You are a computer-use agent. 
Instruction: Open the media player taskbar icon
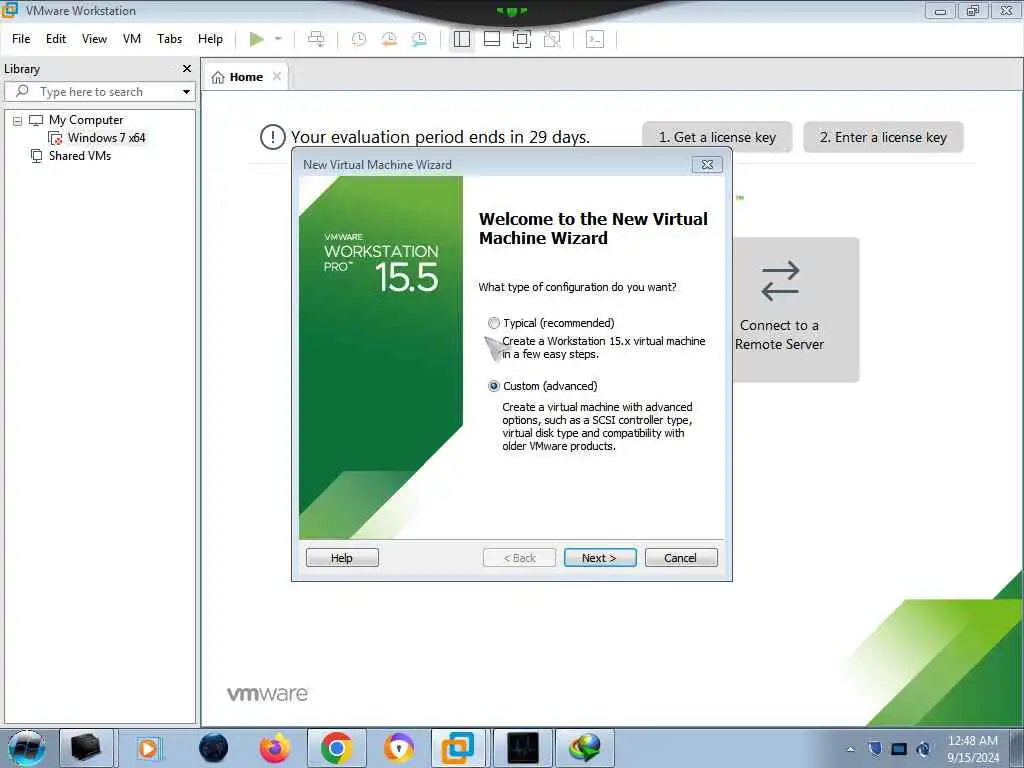pos(148,748)
